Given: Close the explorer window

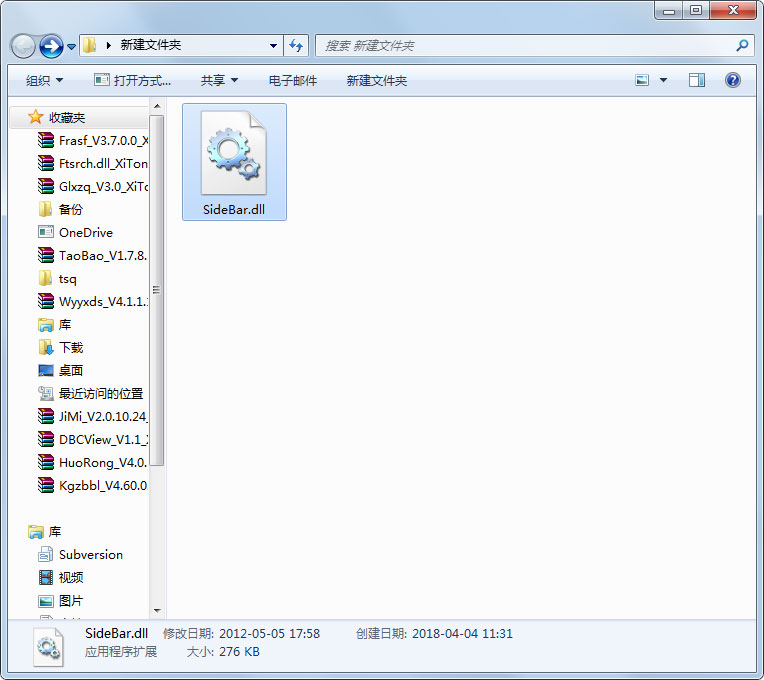Looking at the screenshot, I should tap(733, 11).
